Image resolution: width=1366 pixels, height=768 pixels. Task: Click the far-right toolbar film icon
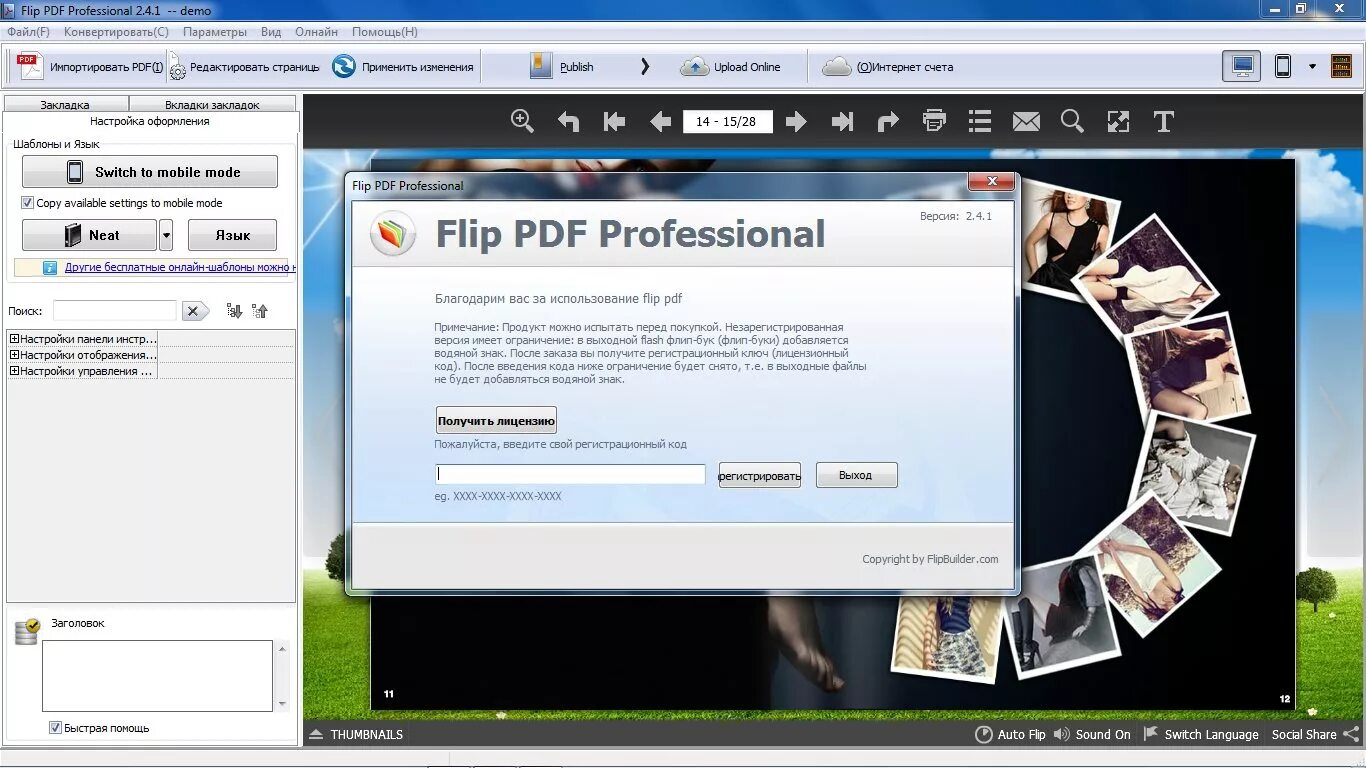pos(1341,66)
